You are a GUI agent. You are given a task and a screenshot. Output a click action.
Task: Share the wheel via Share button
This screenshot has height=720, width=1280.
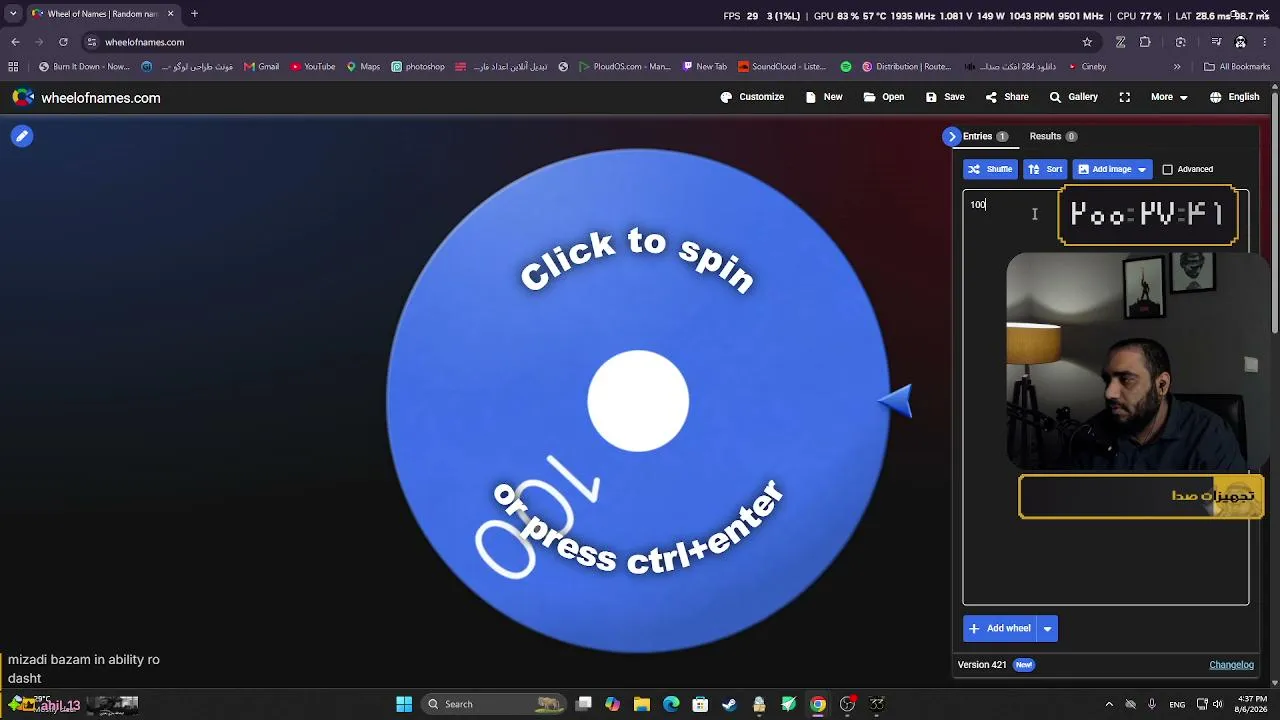(x=1007, y=97)
